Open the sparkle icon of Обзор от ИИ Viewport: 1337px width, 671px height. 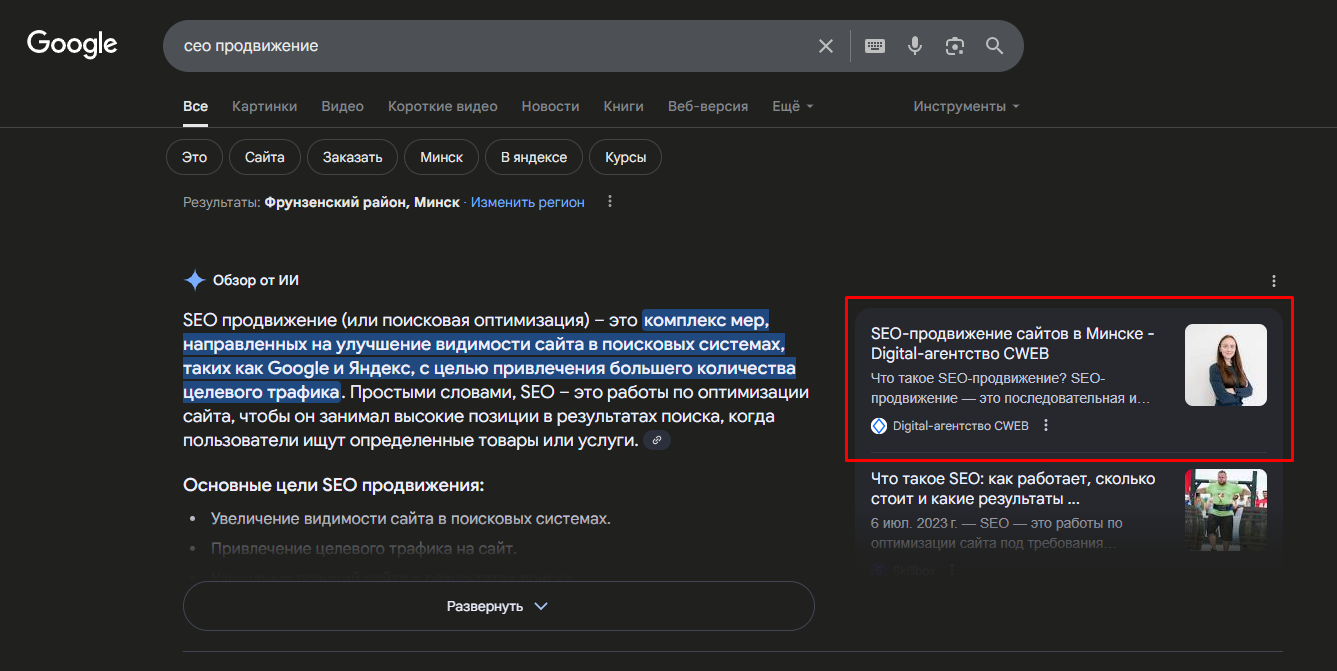(x=194, y=281)
